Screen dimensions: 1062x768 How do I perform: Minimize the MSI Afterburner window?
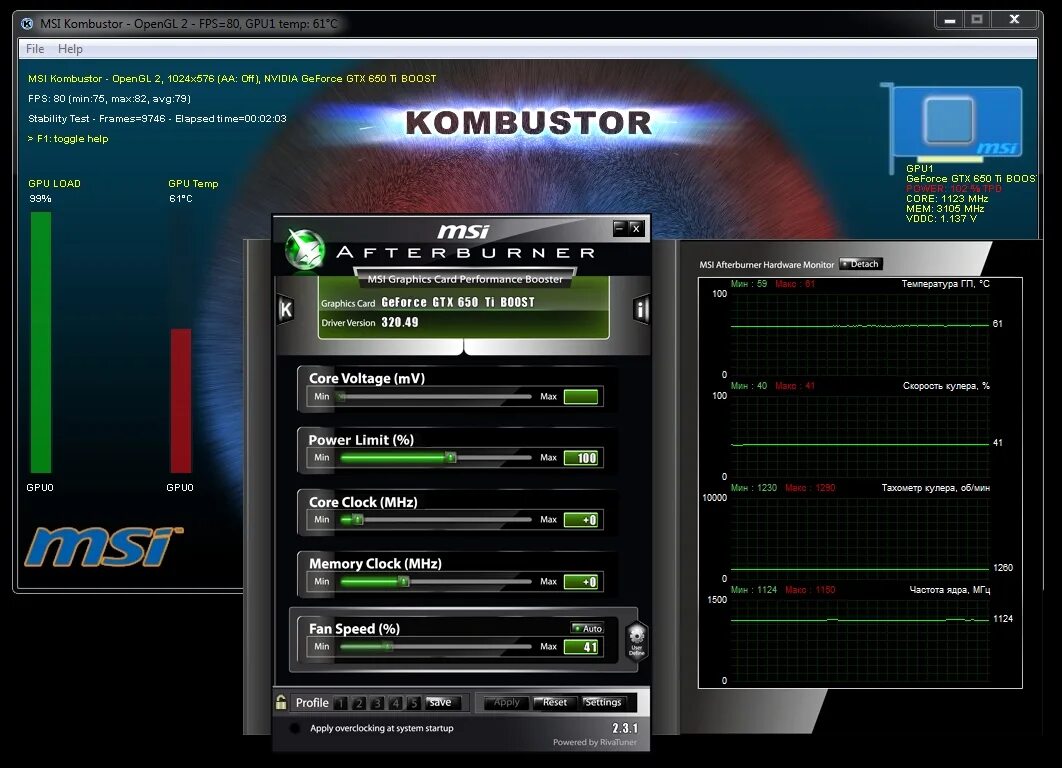[619, 228]
